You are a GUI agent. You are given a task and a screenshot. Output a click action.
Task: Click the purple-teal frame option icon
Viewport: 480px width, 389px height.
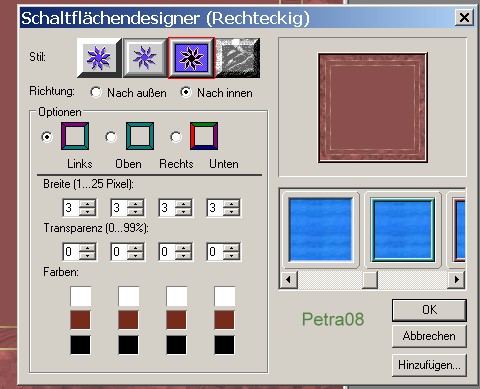75,136
